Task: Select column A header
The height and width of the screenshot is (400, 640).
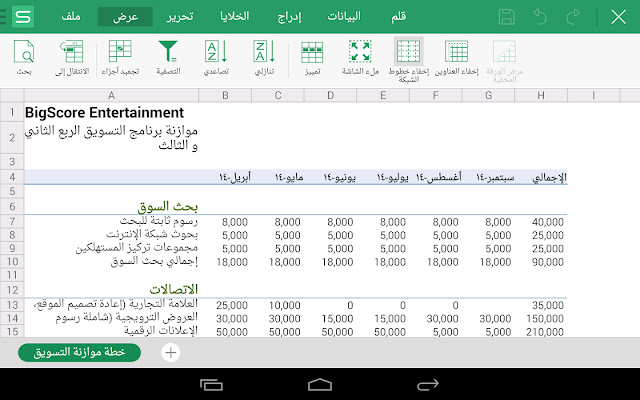Action: [x=111, y=96]
